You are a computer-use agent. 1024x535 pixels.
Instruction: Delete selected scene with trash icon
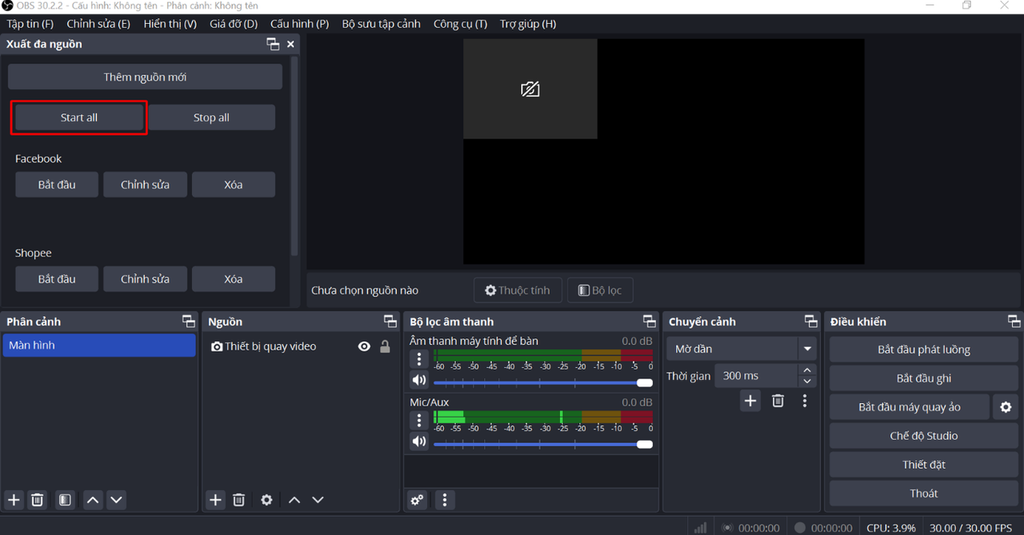point(37,500)
